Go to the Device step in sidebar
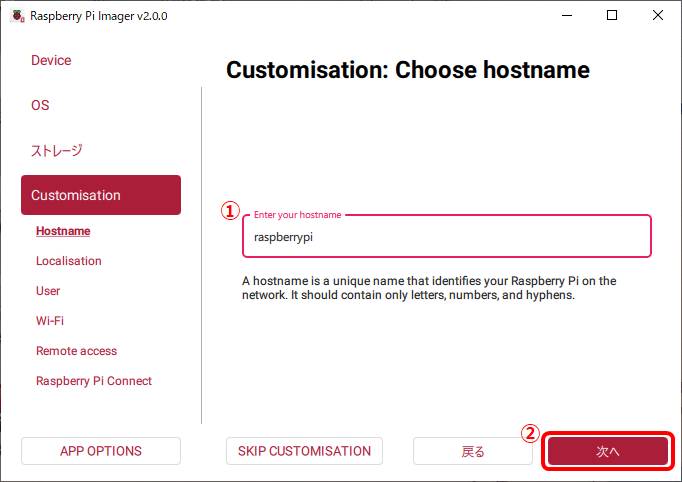Viewport: 682px width, 482px height. (51, 60)
